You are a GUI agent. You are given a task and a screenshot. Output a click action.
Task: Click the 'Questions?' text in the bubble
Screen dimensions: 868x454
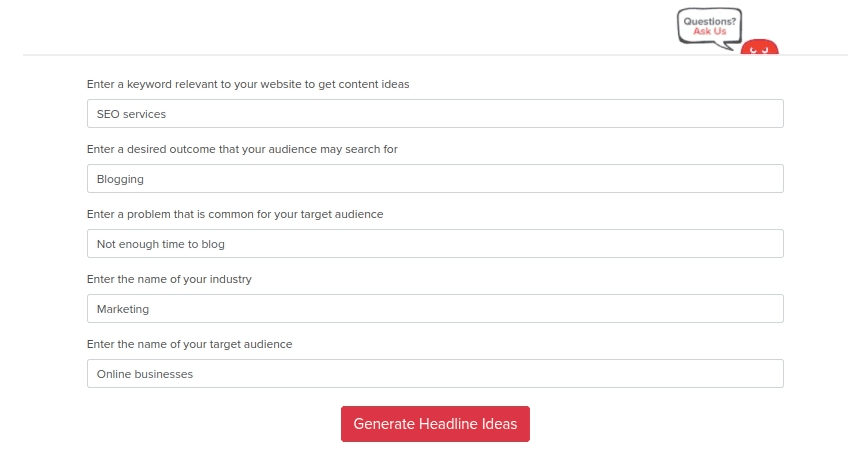coord(710,20)
